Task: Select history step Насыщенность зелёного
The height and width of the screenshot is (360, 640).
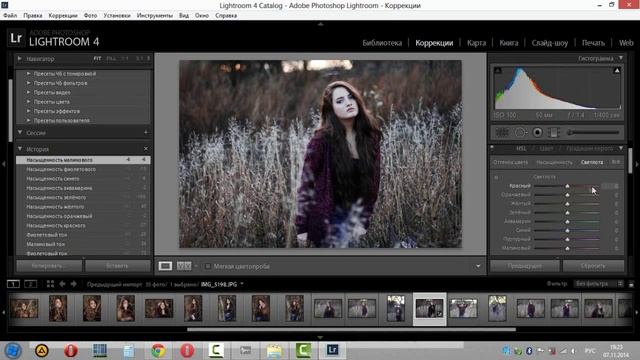Action: [83, 197]
